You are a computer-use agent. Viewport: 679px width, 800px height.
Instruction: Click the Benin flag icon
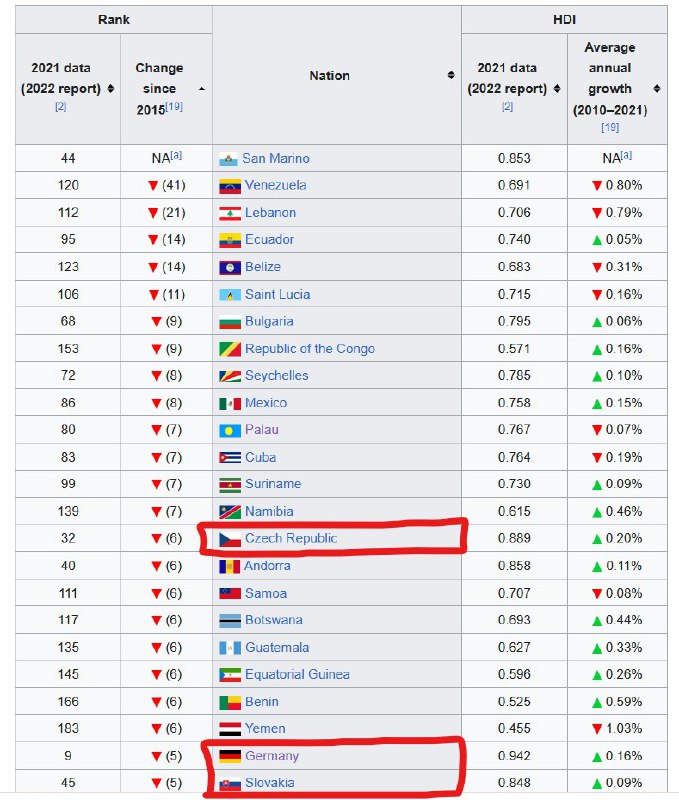(230, 703)
